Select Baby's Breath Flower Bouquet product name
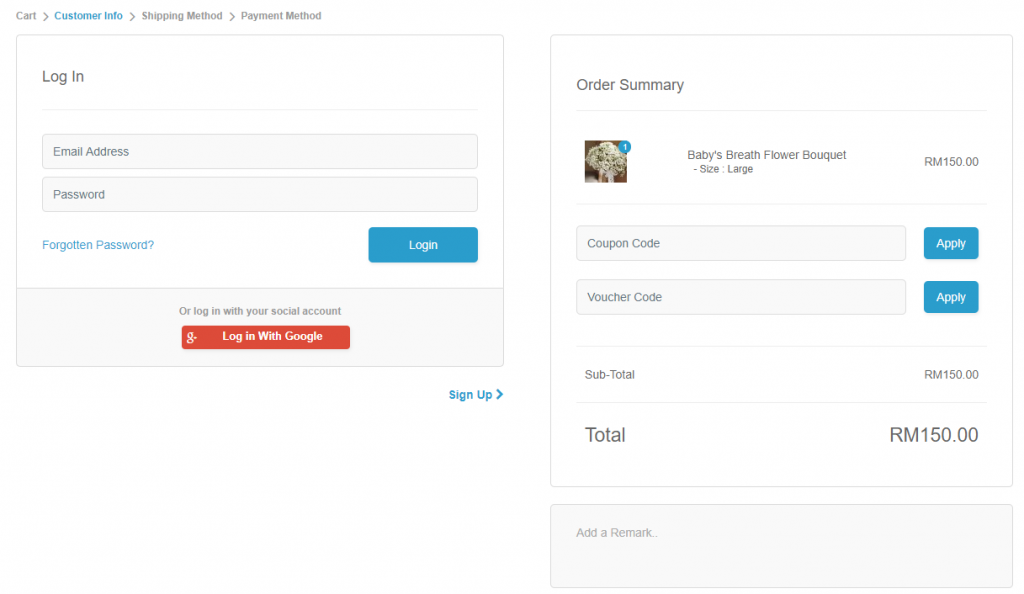Viewport: 1024px width, 594px height. [x=766, y=154]
